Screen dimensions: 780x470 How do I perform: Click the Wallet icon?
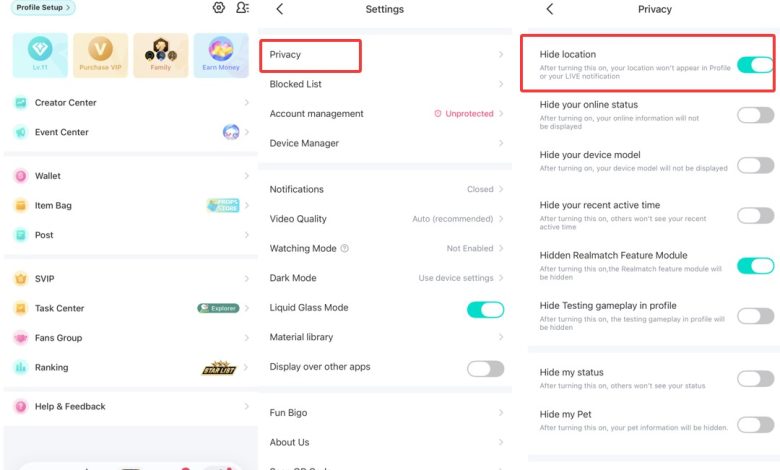21,176
